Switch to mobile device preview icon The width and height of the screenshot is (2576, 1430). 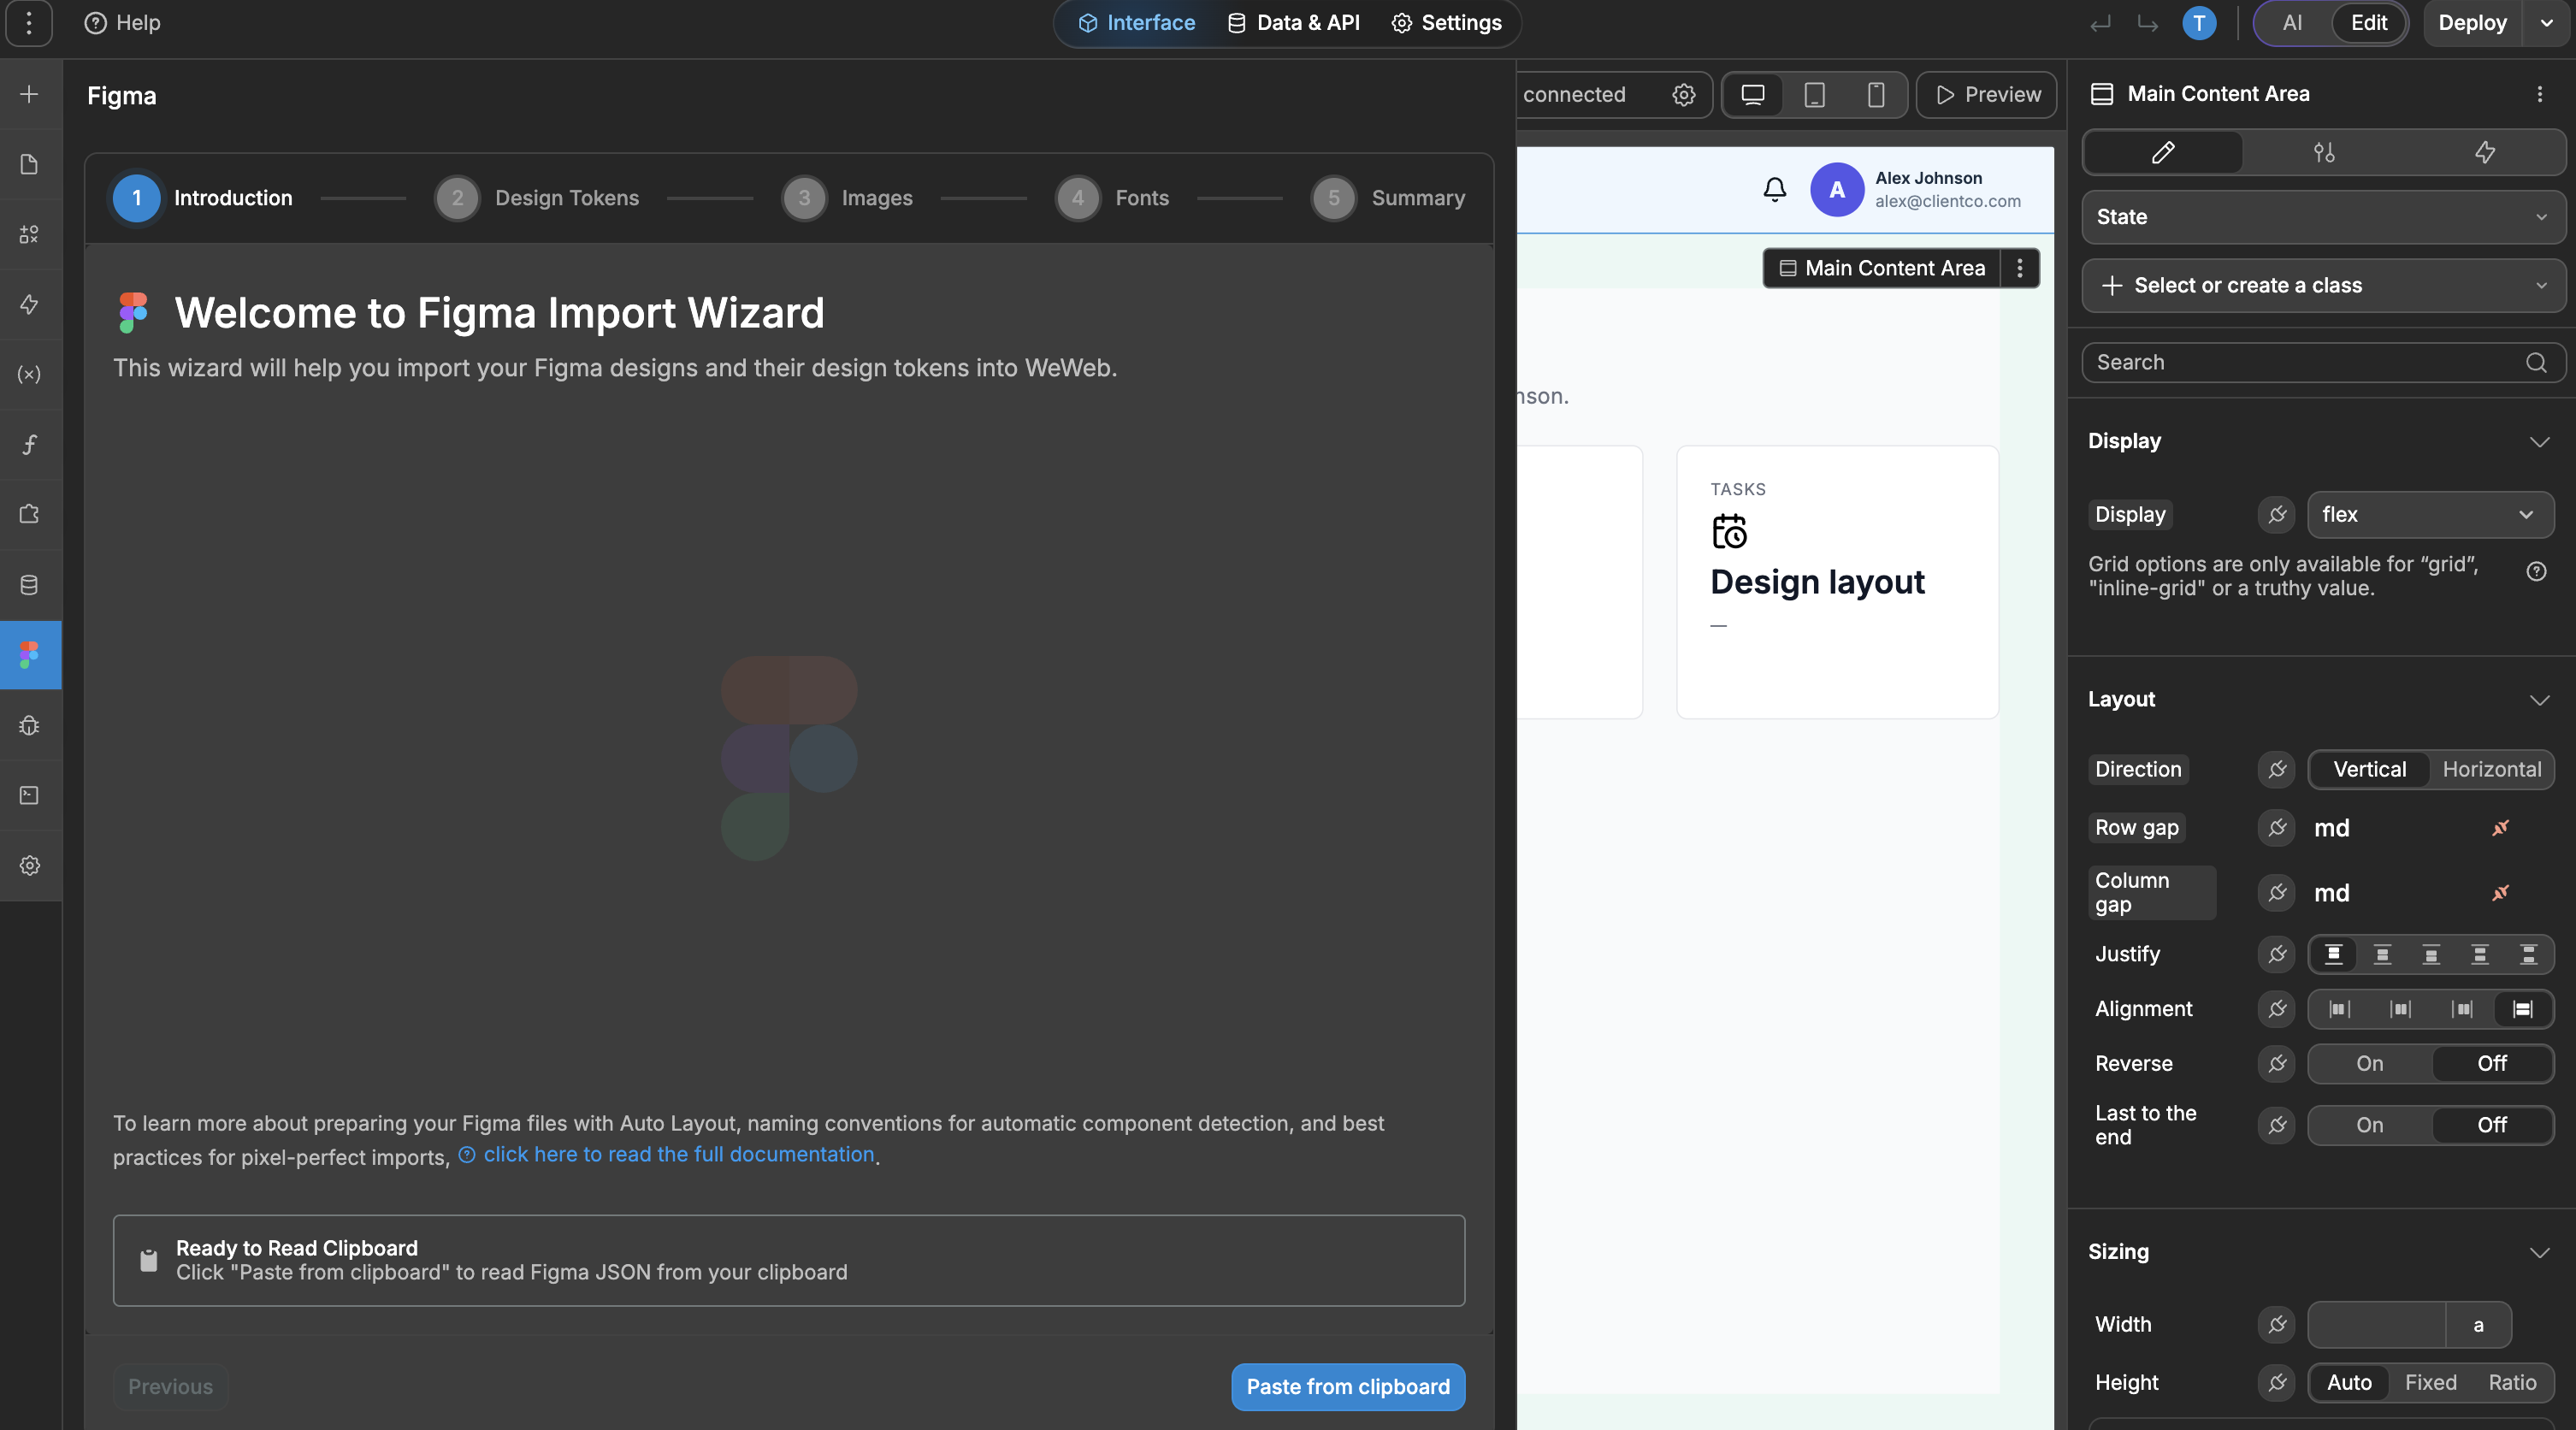coord(1876,94)
